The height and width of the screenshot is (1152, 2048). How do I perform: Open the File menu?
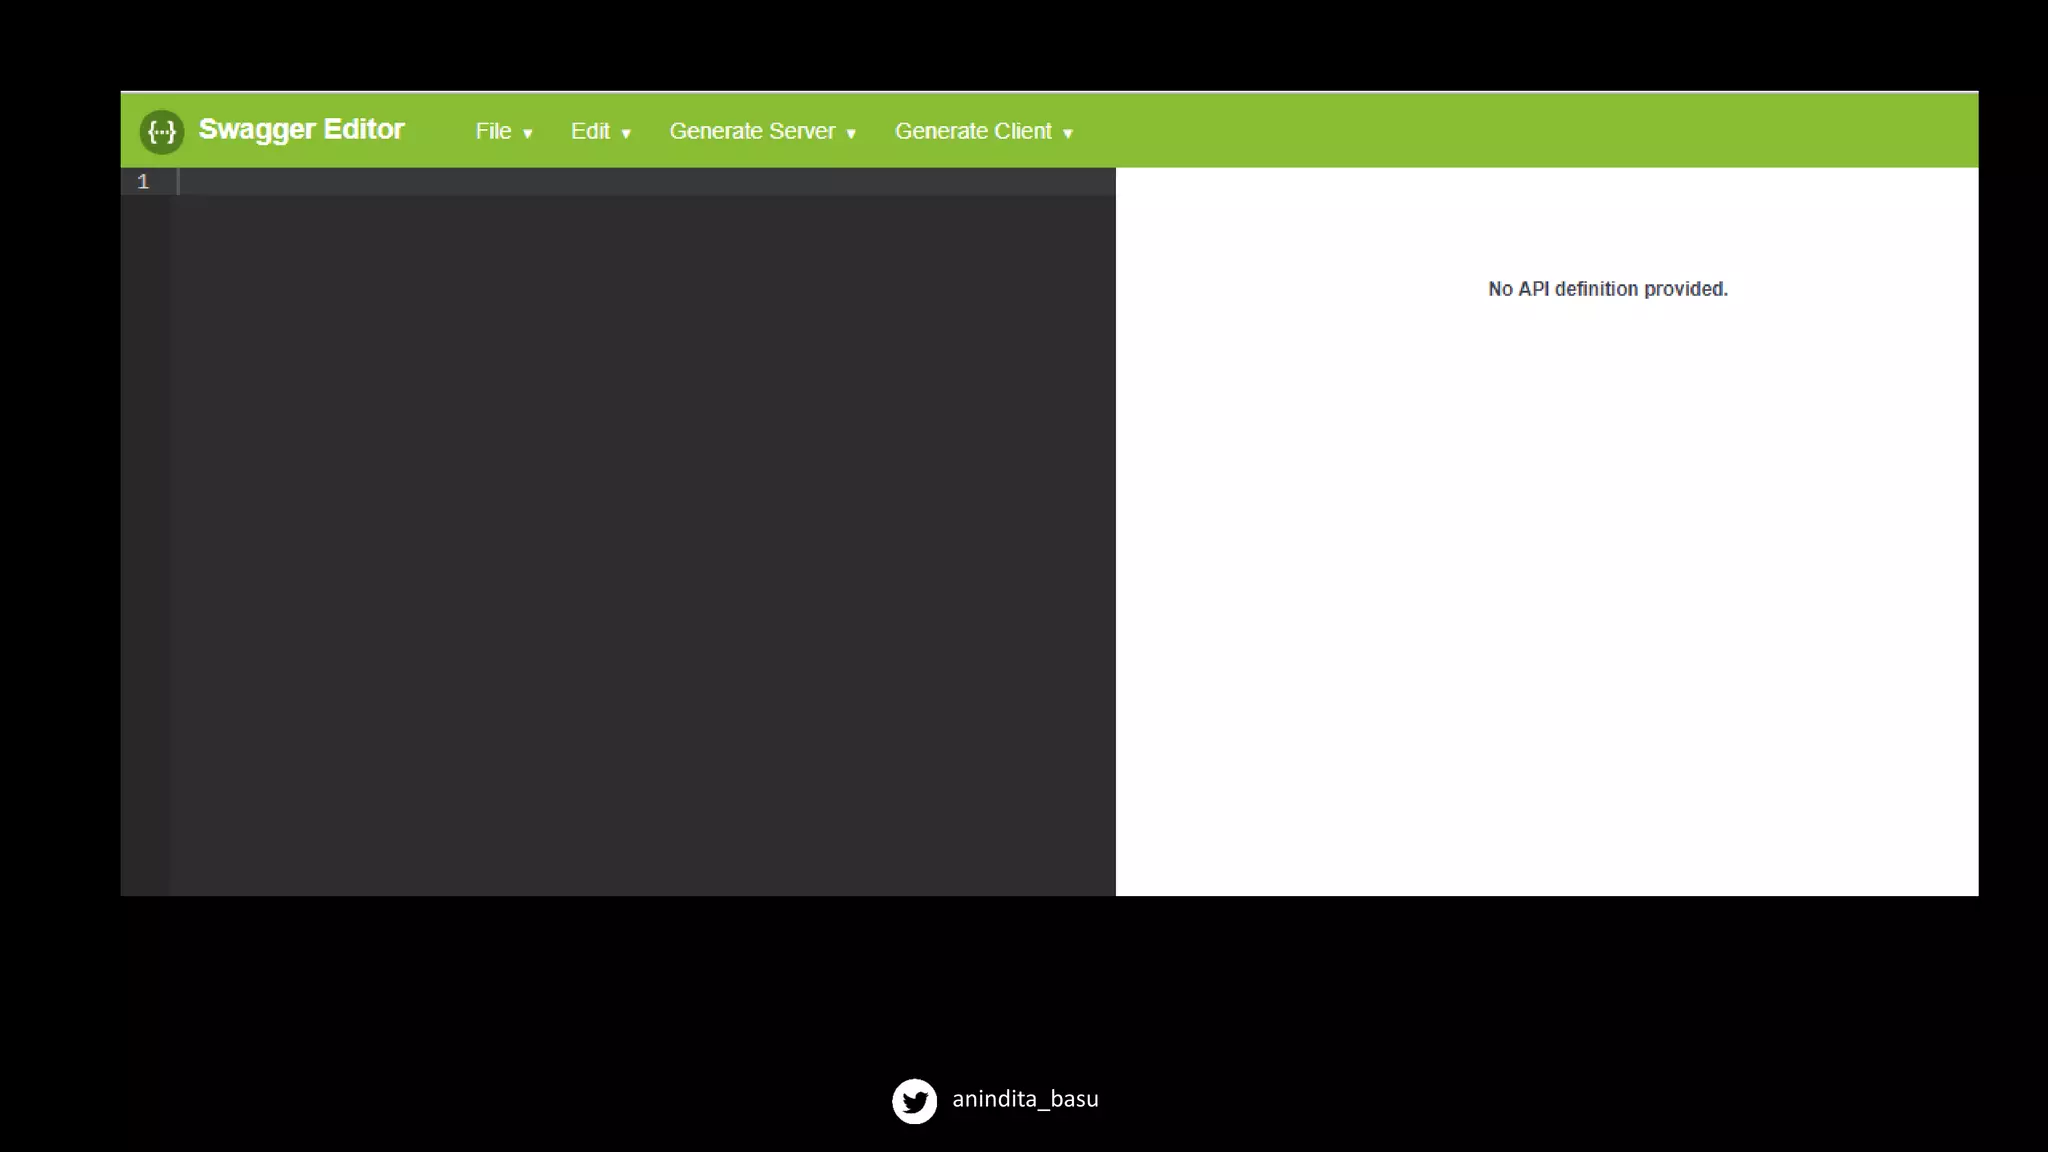coord(494,132)
